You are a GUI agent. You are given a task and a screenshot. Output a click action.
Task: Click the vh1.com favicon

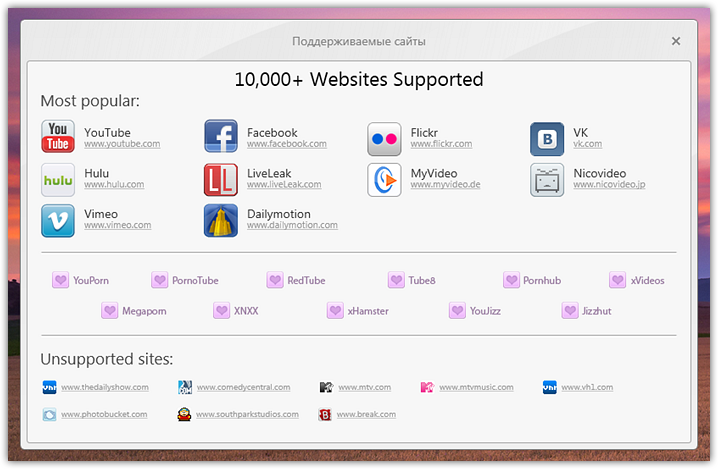tap(549, 387)
